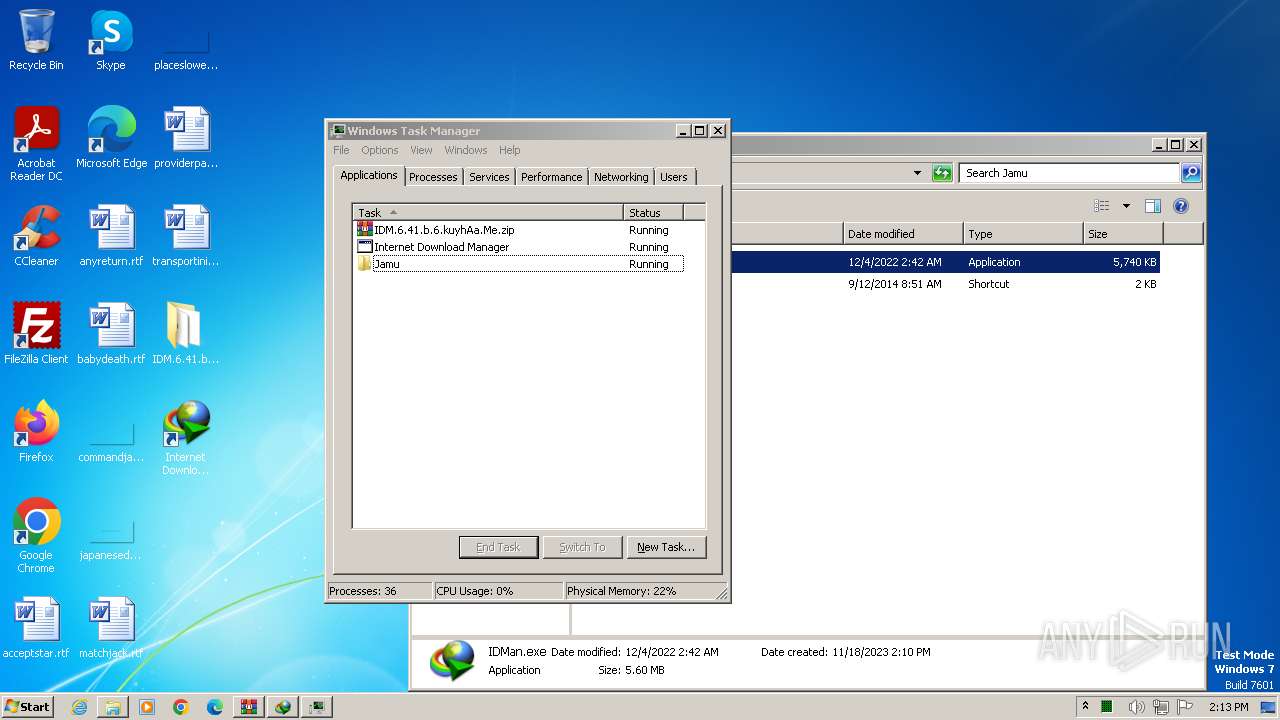The height and width of the screenshot is (720, 1280).
Task: Open Task Manager Help menu
Action: (x=510, y=150)
